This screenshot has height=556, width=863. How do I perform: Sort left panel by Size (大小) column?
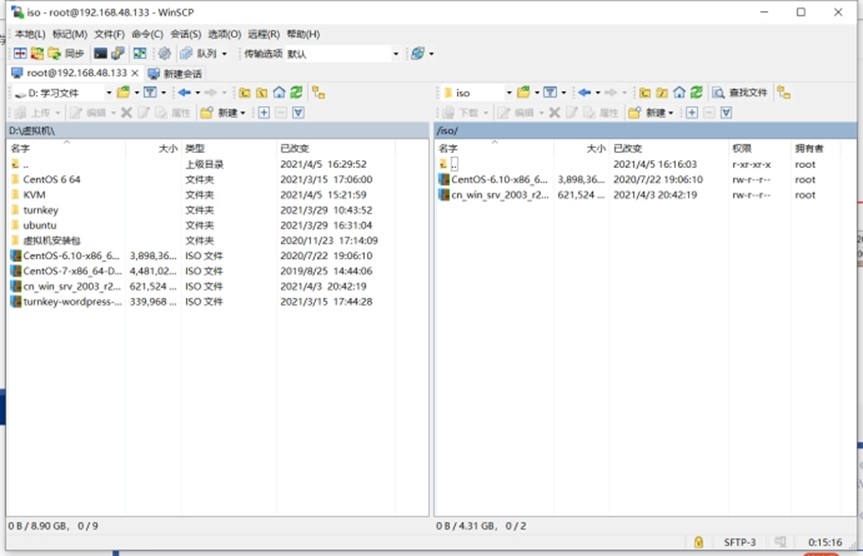point(154,148)
